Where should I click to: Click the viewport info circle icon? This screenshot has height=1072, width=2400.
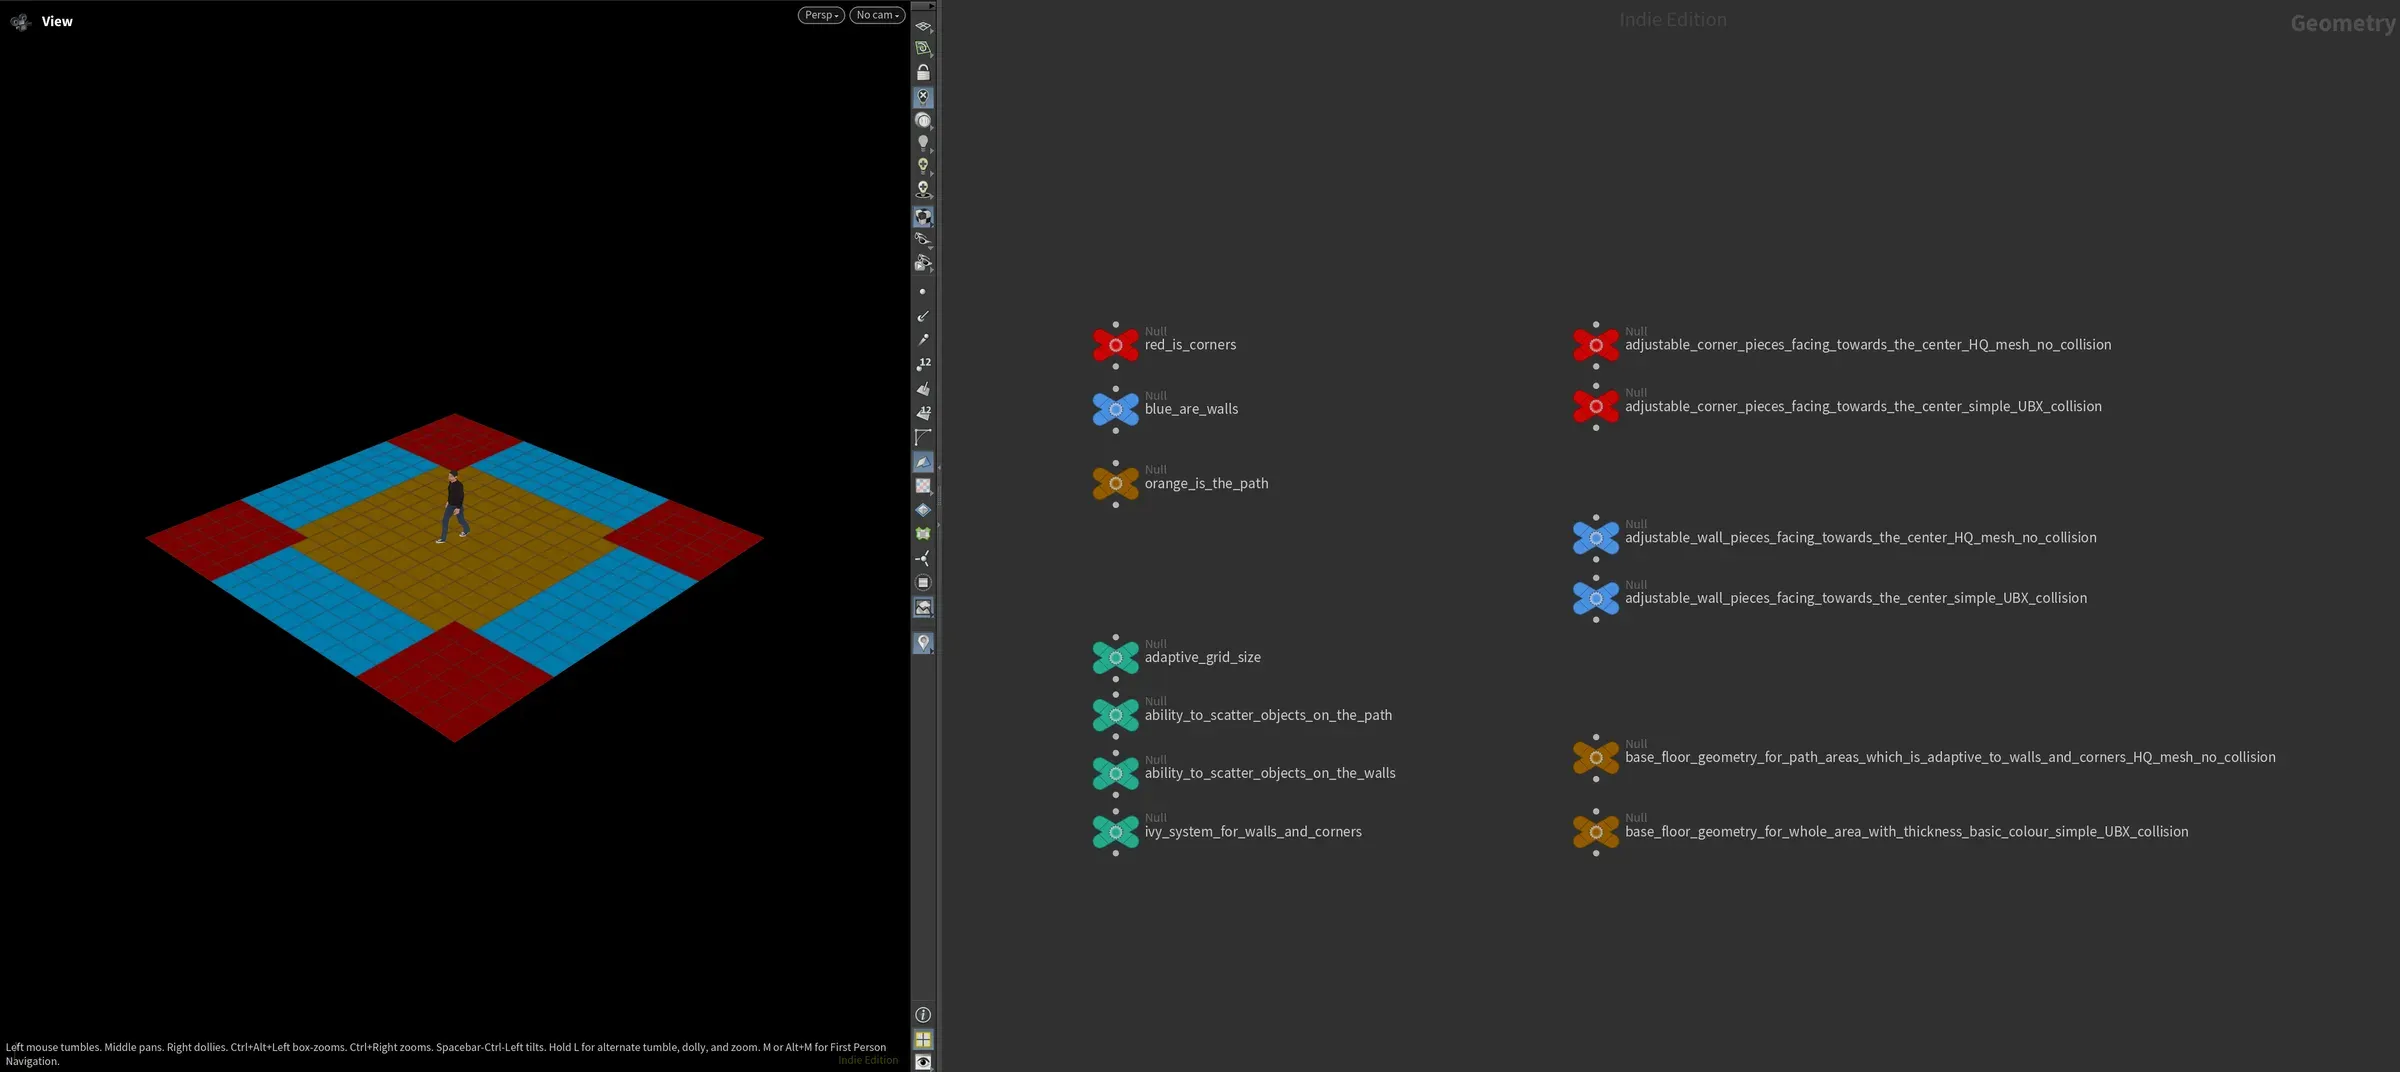923,1015
